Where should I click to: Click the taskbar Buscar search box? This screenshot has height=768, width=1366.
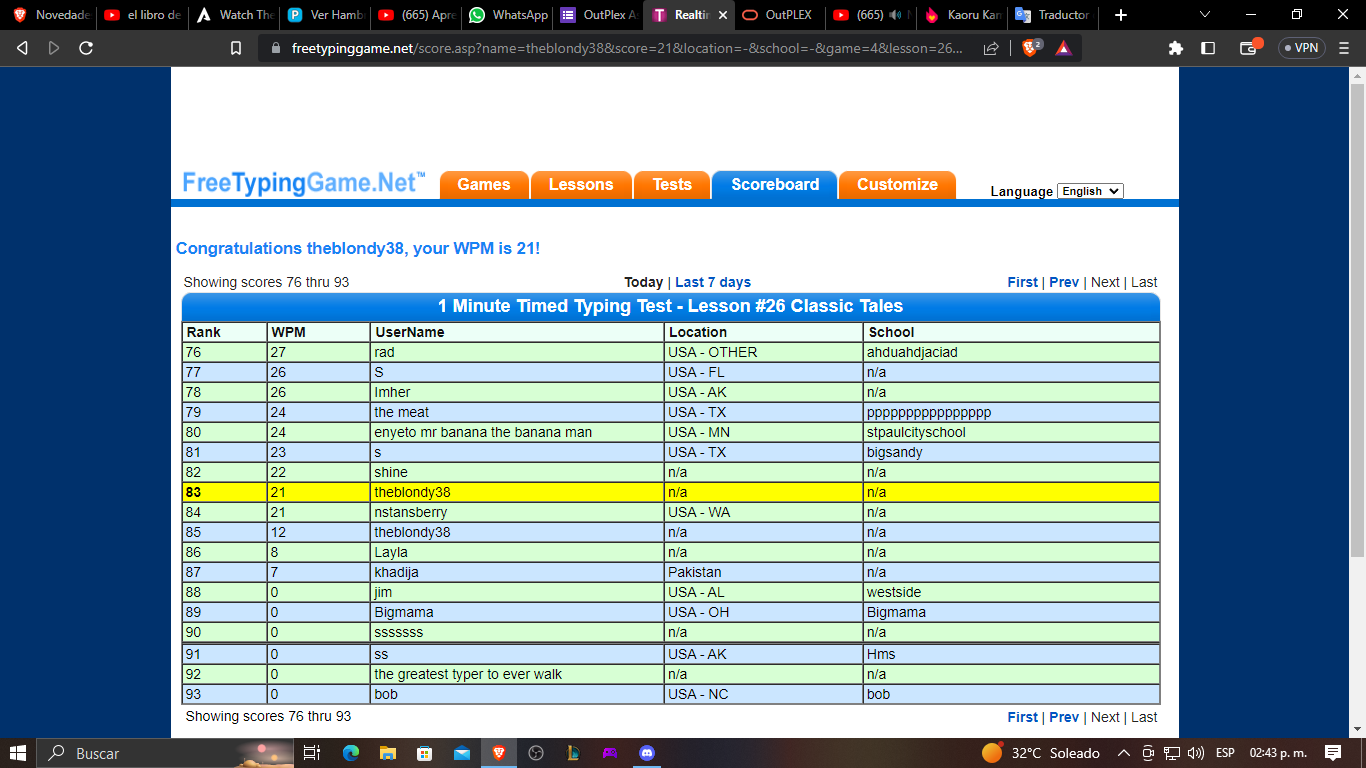pos(165,753)
